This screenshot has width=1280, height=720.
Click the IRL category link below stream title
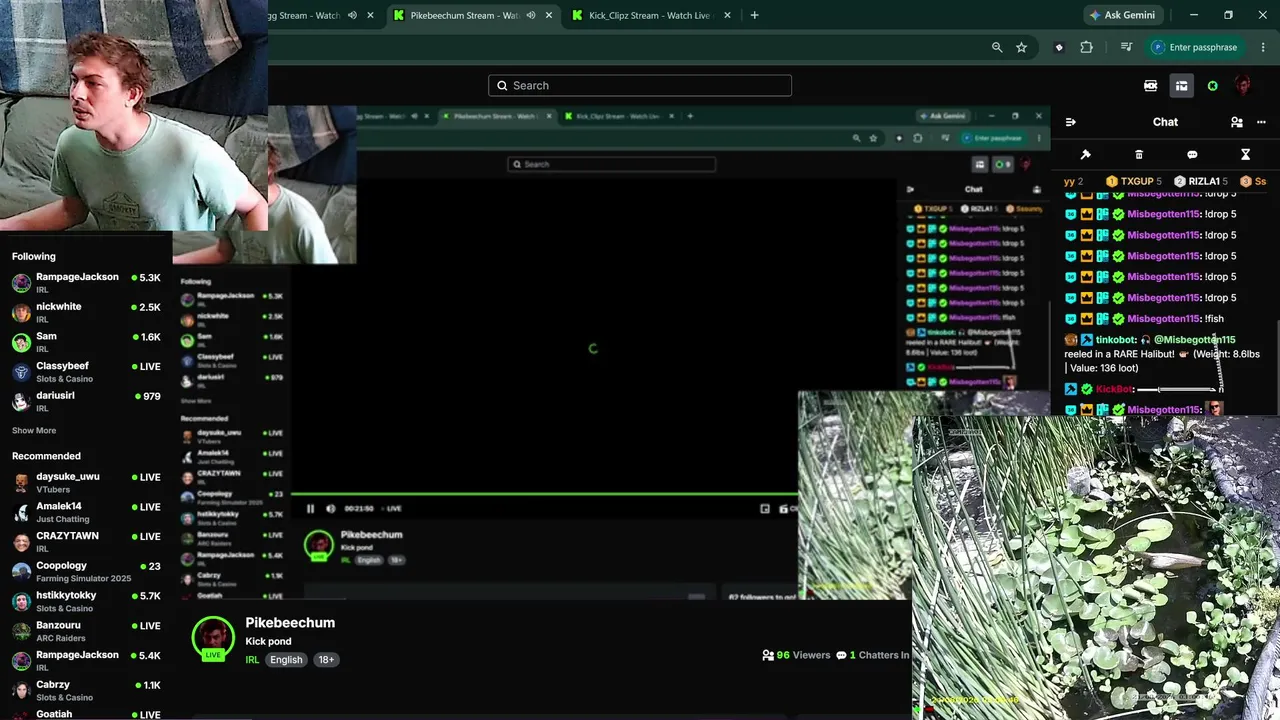pos(252,660)
